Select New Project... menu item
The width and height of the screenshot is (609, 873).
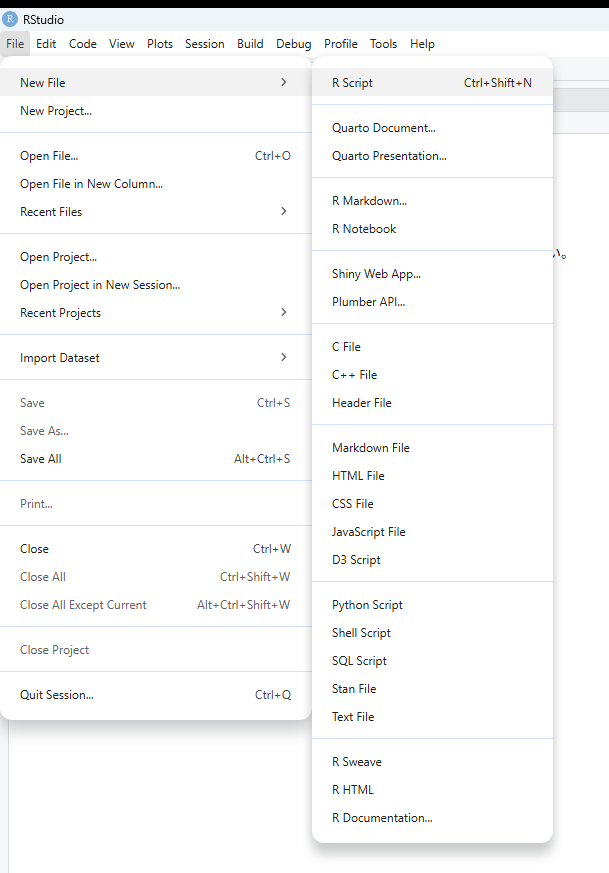click(x=56, y=111)
